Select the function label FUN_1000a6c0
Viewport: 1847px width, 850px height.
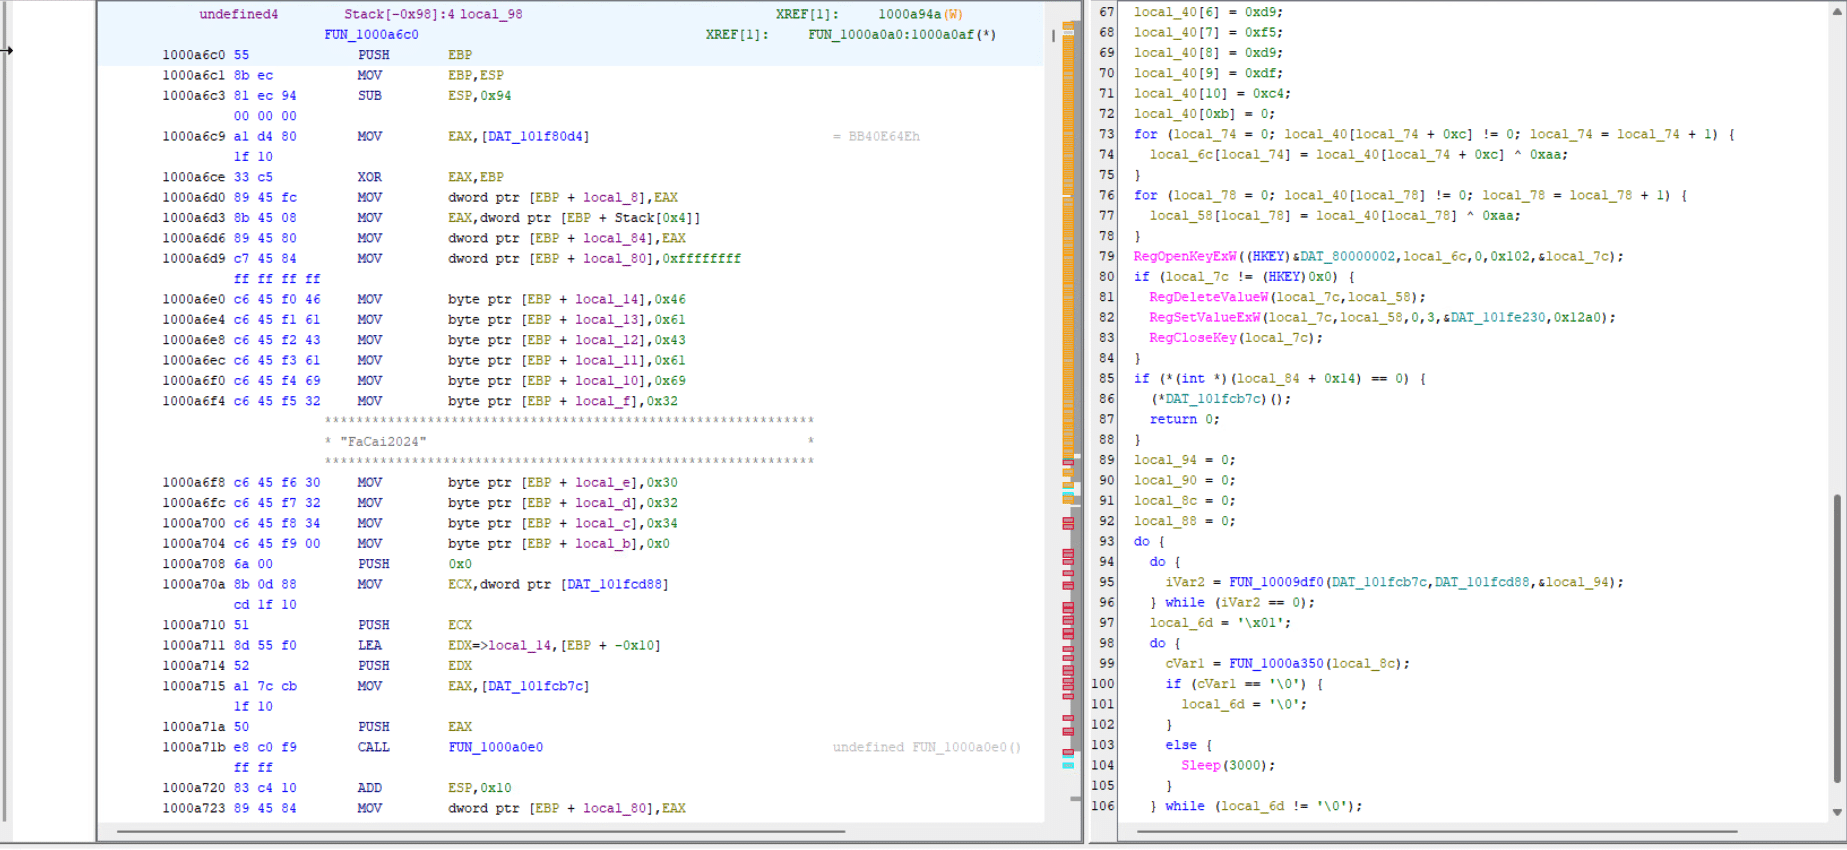point(371,34)
